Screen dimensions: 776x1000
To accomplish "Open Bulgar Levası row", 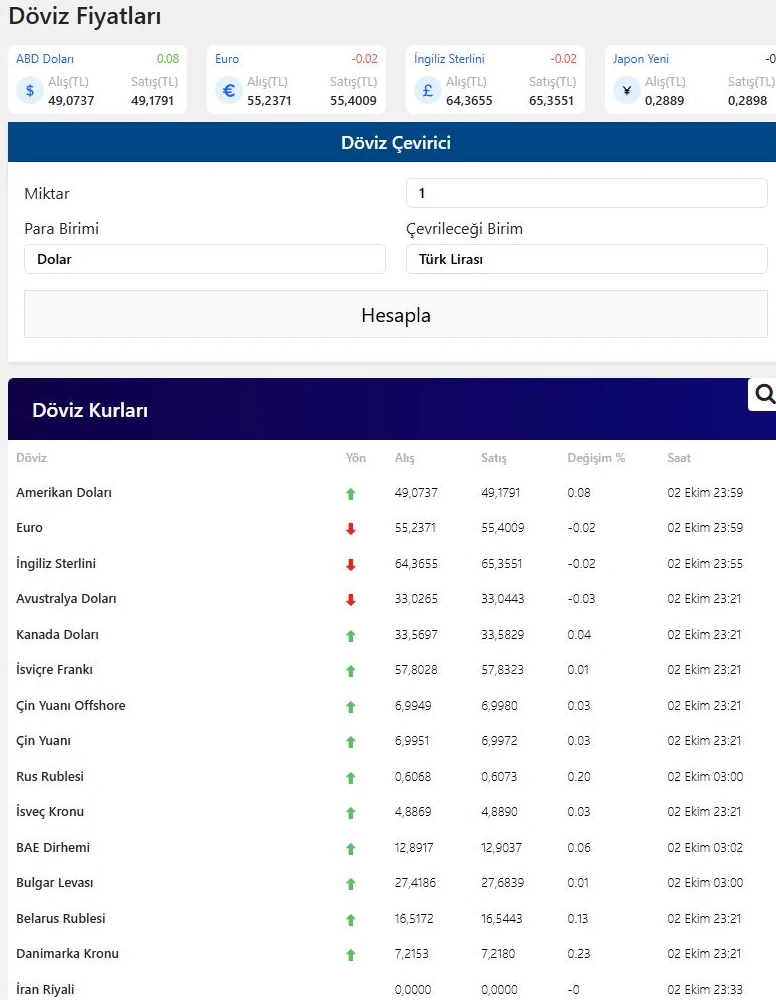I will 55,883.
